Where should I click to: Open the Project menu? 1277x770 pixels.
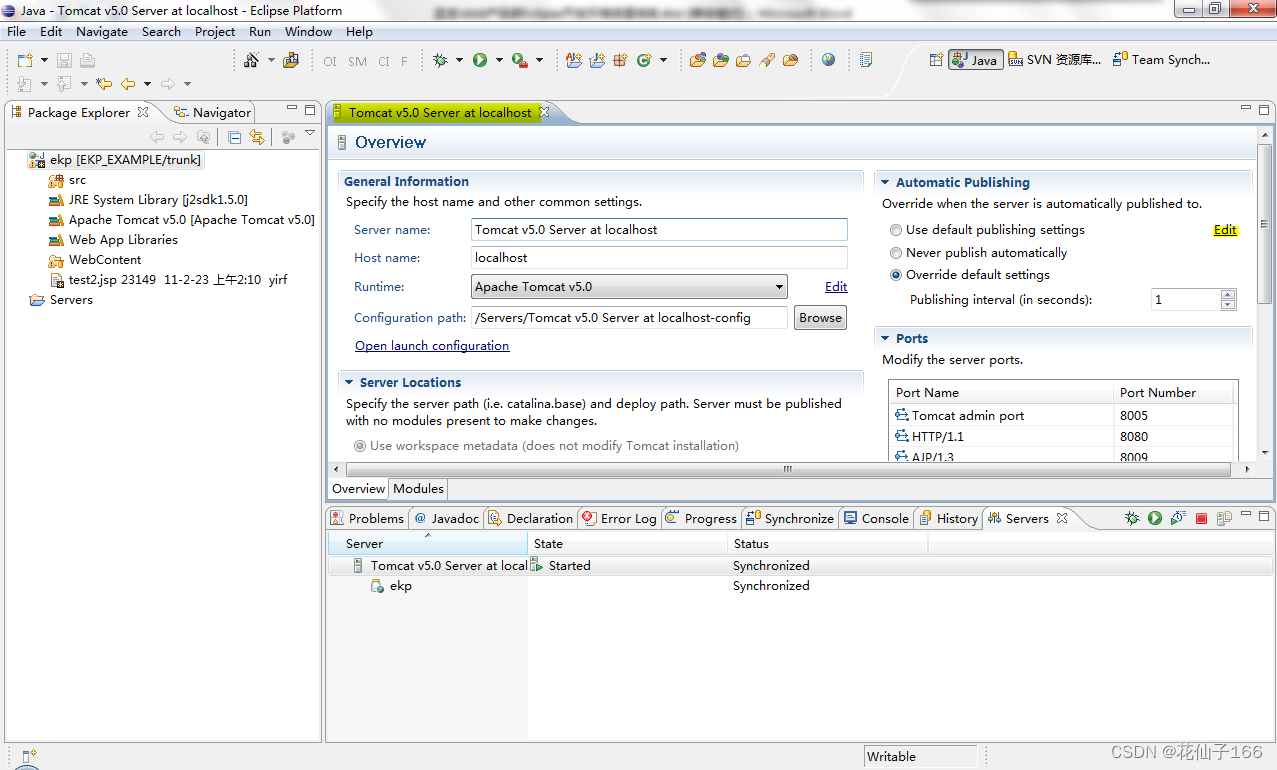coord(215,31)
